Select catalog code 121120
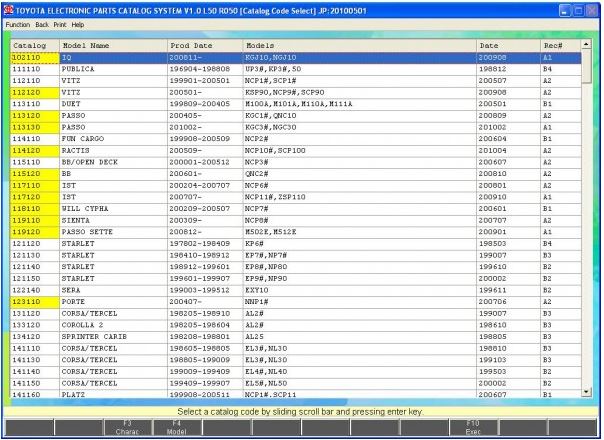Viewport: 604px width, 440px height. click(35, 244)
